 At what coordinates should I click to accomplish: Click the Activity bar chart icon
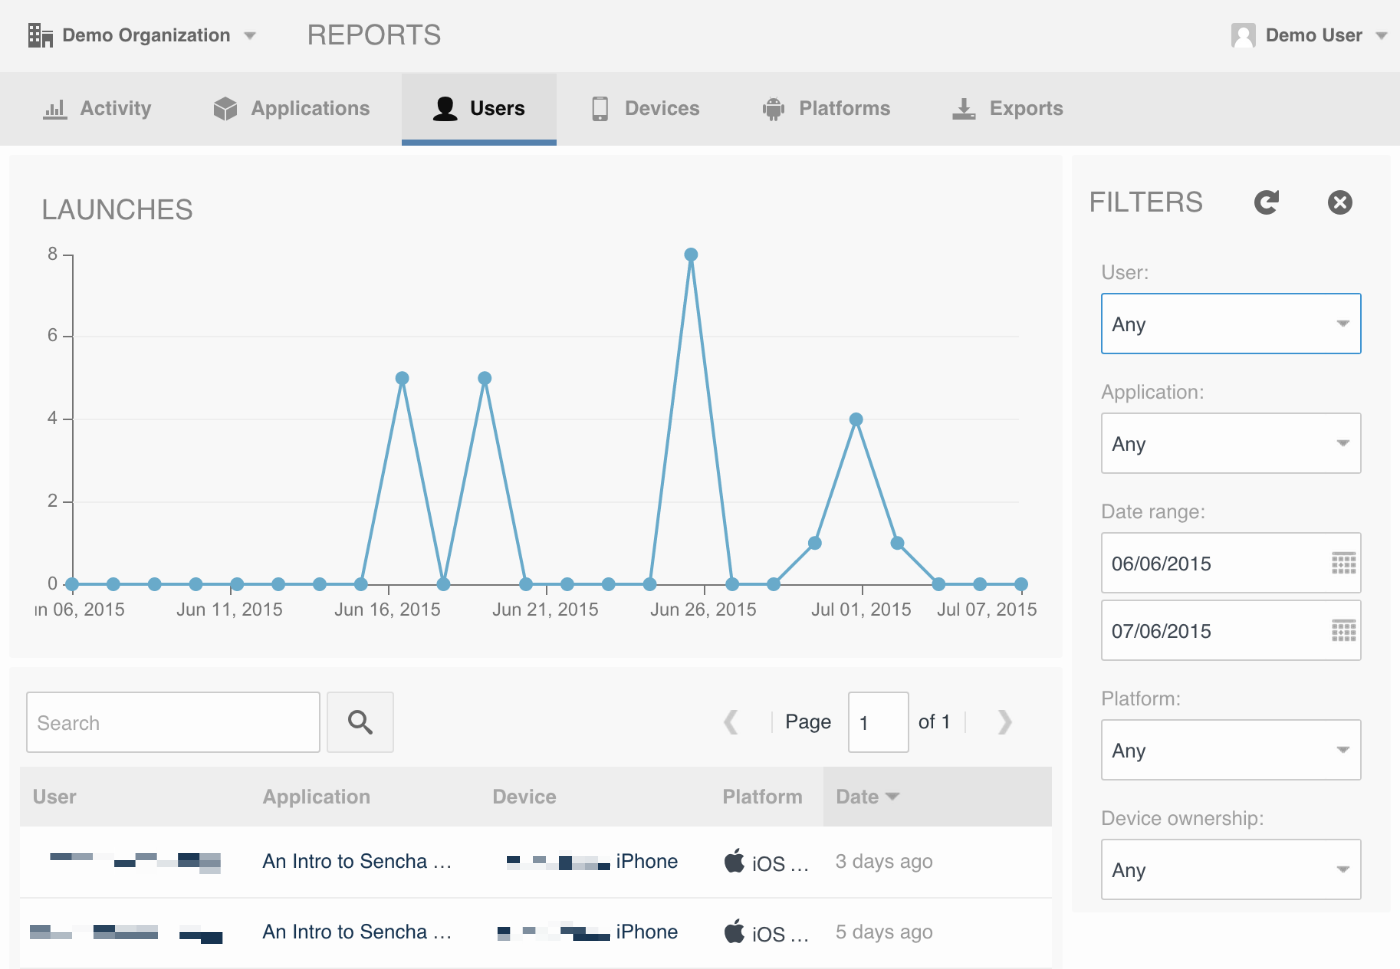(55, 108)
